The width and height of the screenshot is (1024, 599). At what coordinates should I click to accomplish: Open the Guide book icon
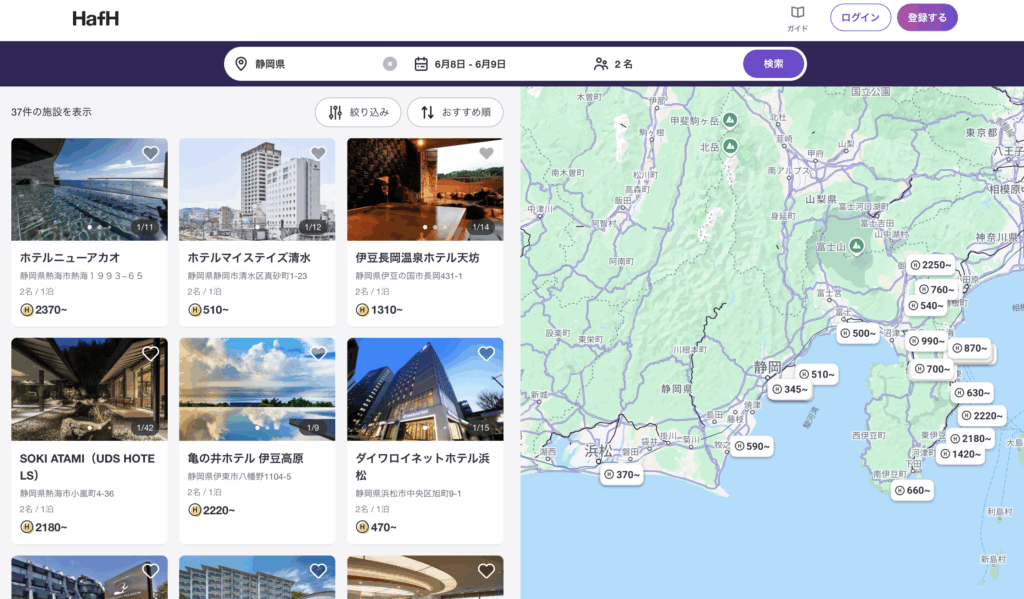pos(797,13)
